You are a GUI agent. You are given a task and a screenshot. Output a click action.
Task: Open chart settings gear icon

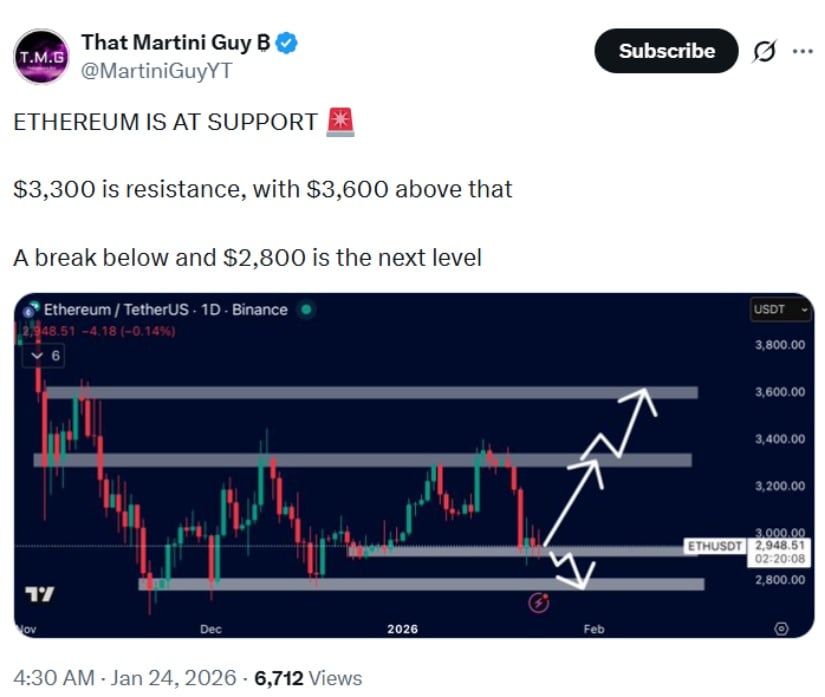(782, 628)
